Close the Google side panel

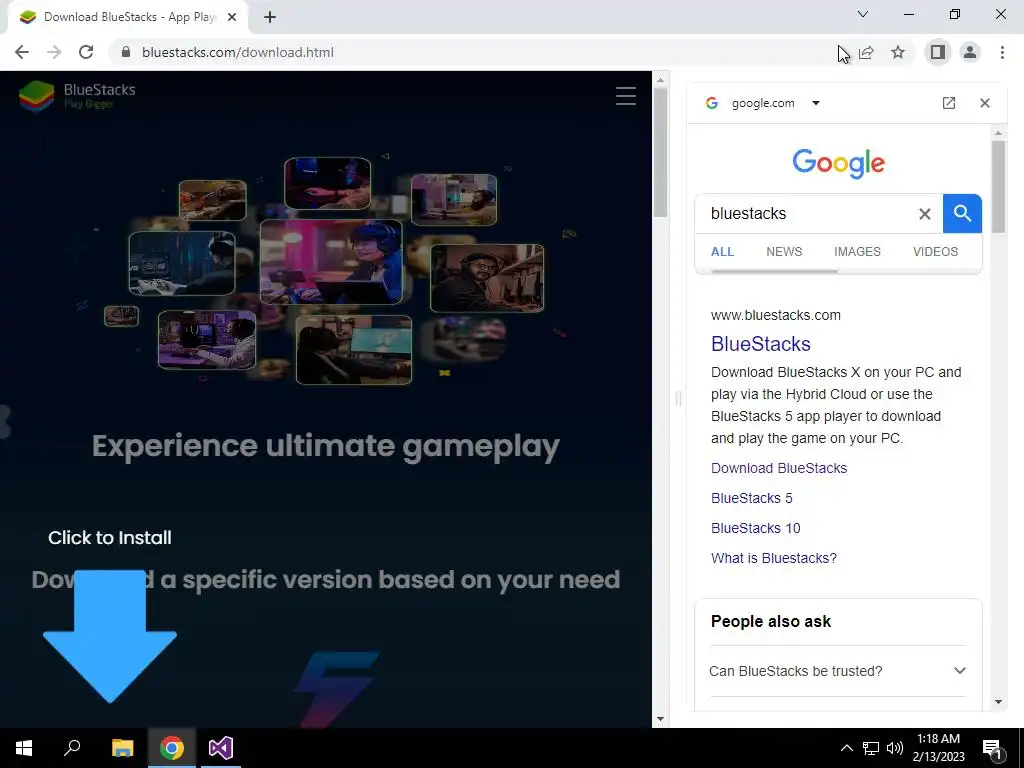point(985,103)
